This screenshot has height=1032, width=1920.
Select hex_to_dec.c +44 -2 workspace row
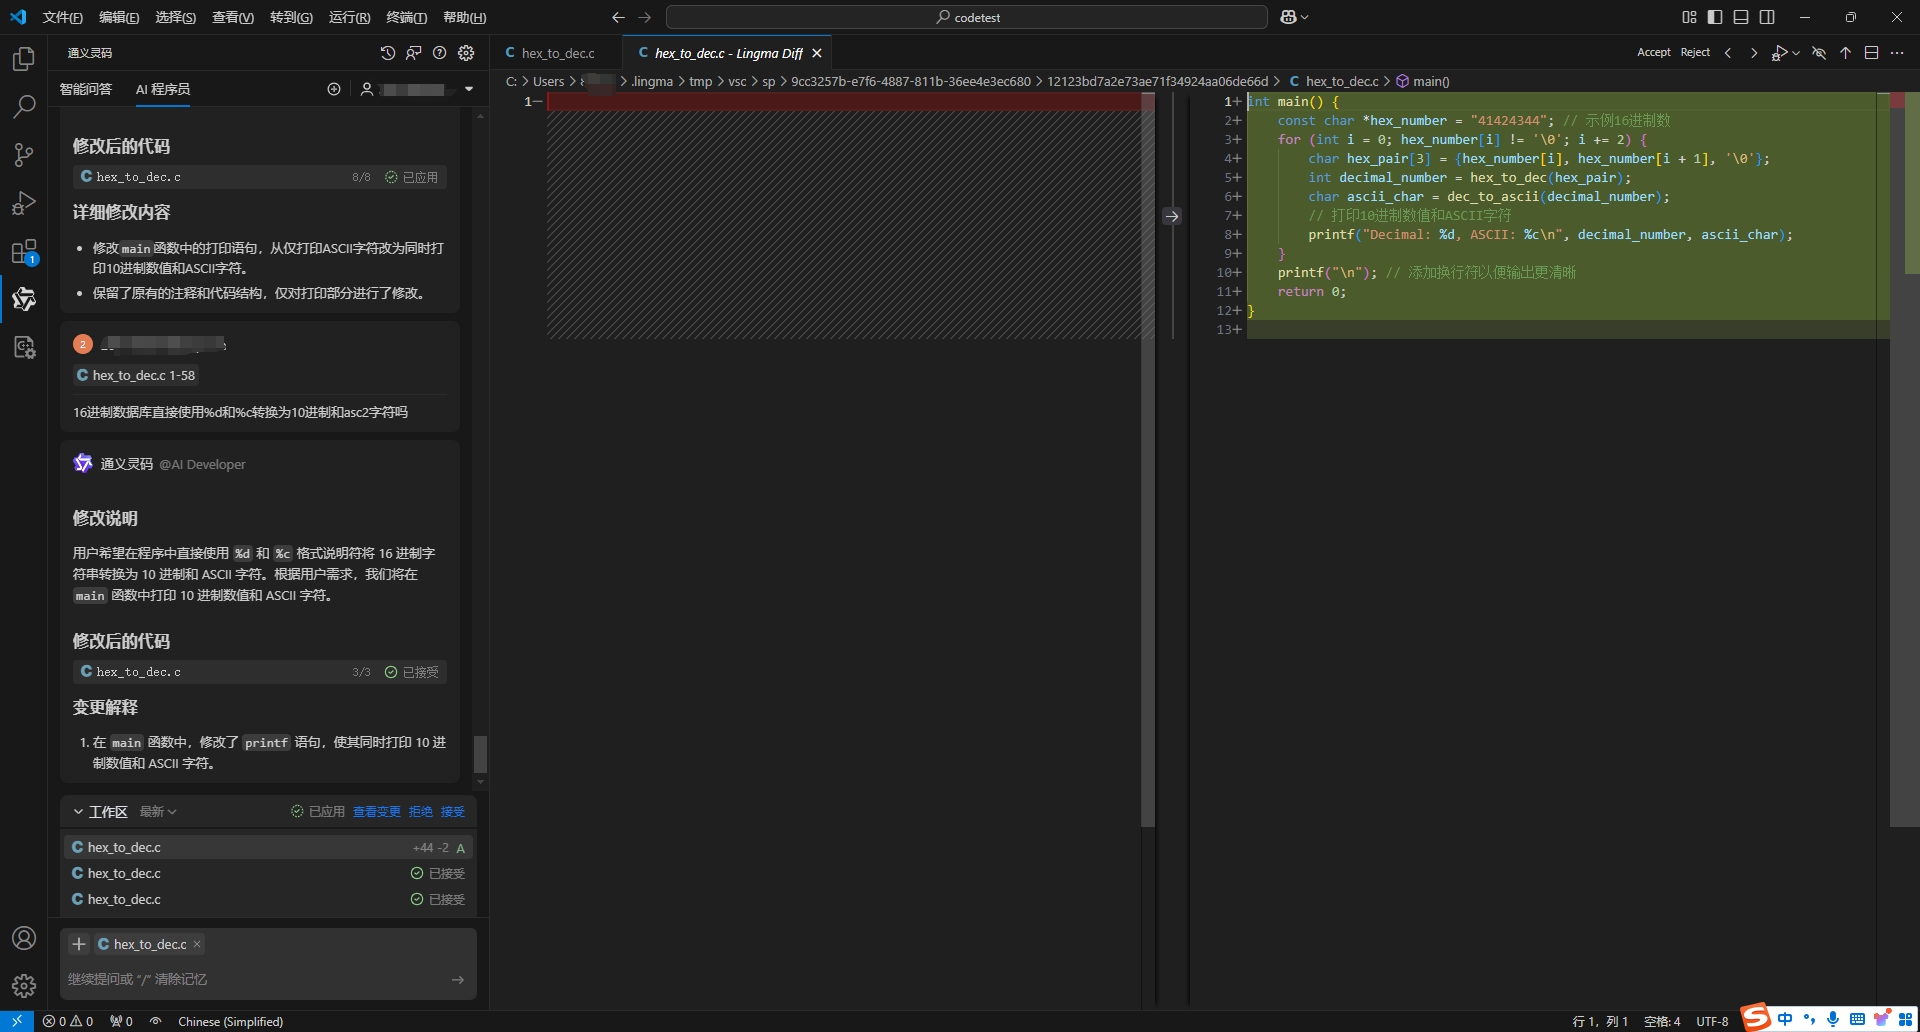click(268, 847)
